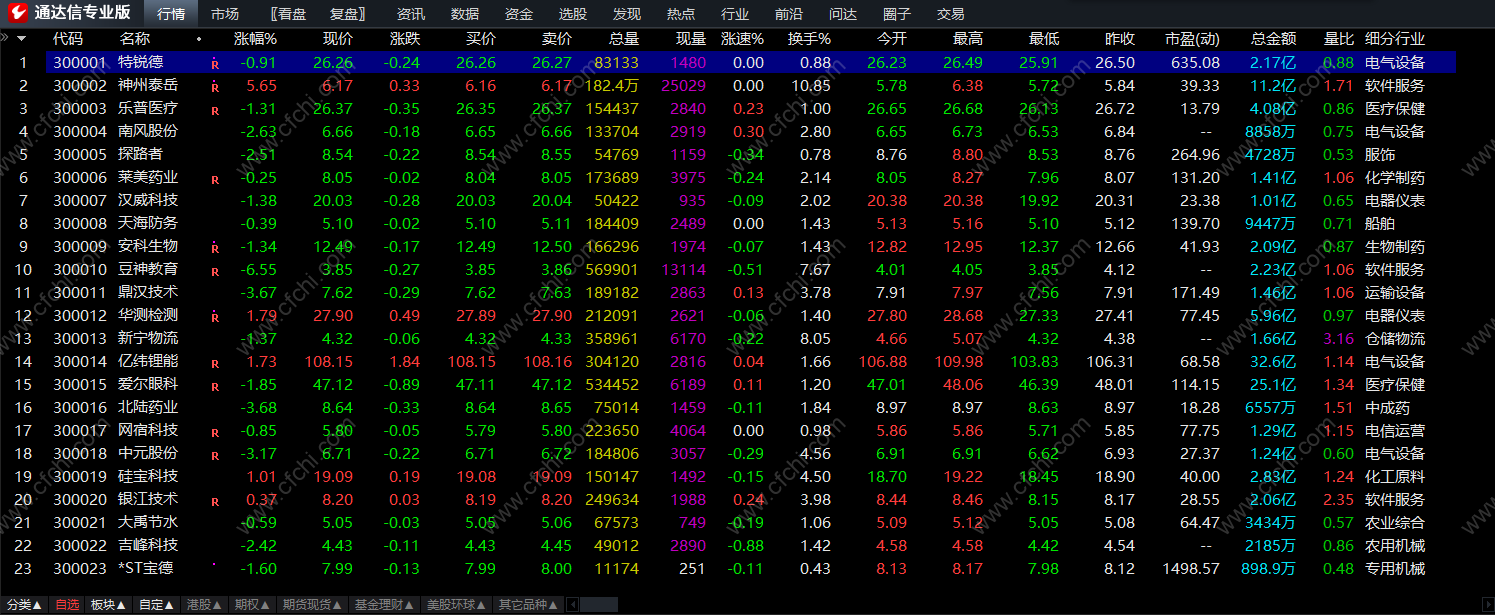
Task: Expand the side panel chevron arrows
Action: [x=6, y=38]
